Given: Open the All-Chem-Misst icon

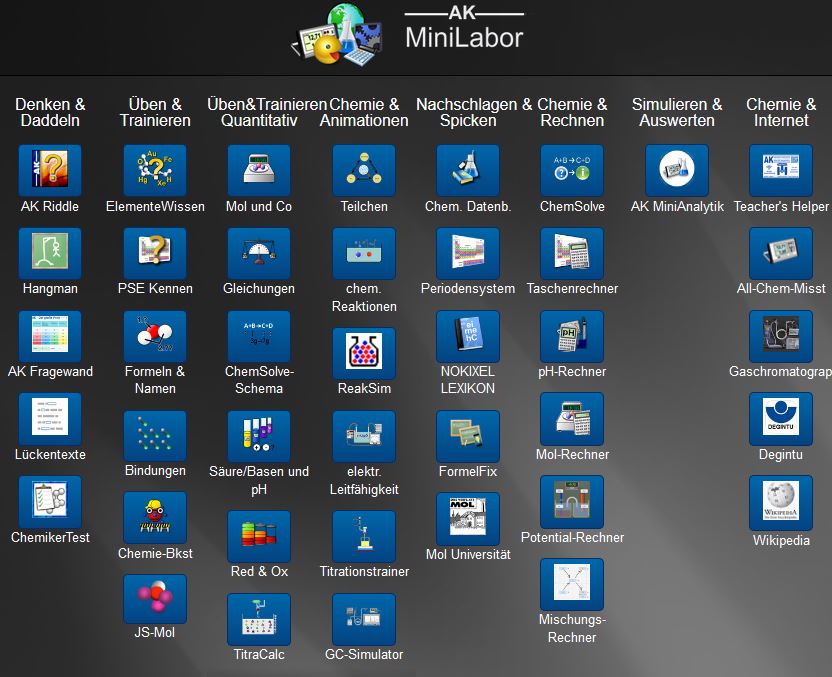Looking at the screenshot, I should (x=781, y=253).
